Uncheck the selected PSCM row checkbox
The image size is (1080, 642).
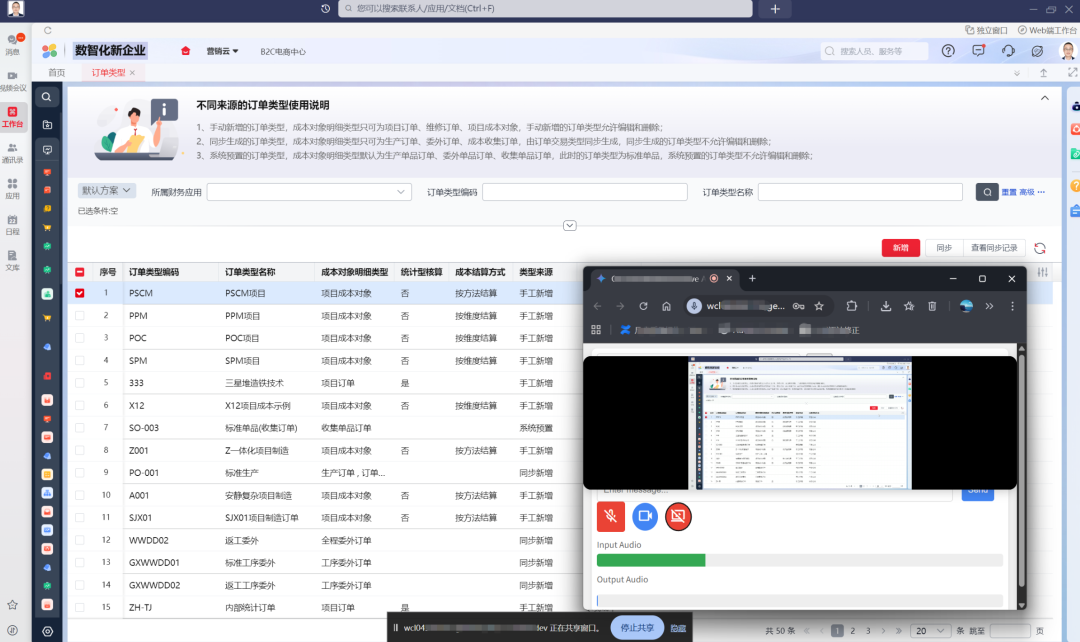click(81, 291)
